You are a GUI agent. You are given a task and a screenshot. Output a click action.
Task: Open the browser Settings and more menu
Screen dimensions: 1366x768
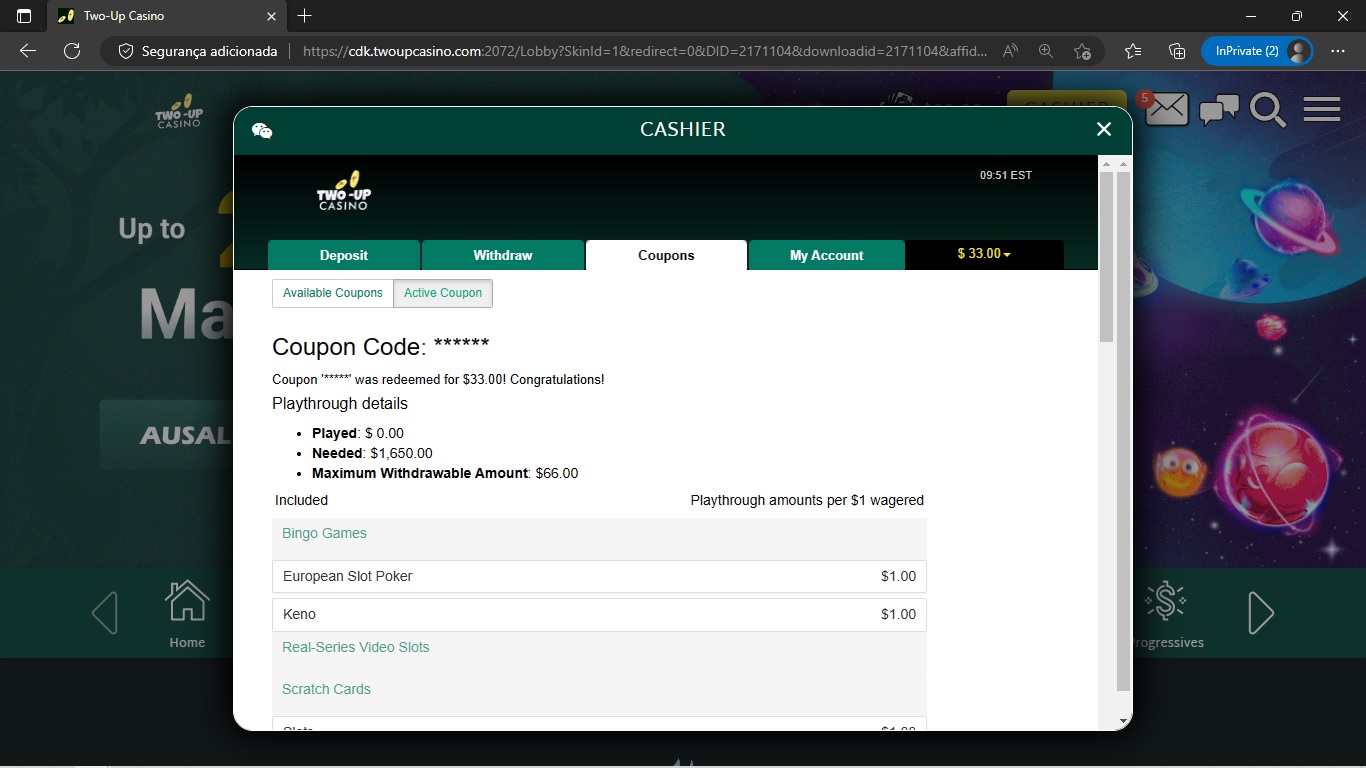click(1338, 51)
